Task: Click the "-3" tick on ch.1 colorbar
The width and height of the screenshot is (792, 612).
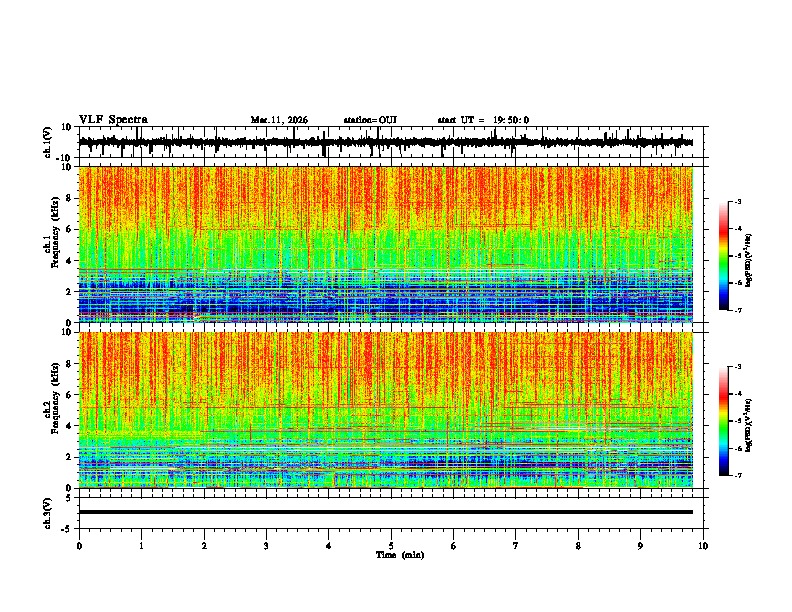Action: point(738,201)
